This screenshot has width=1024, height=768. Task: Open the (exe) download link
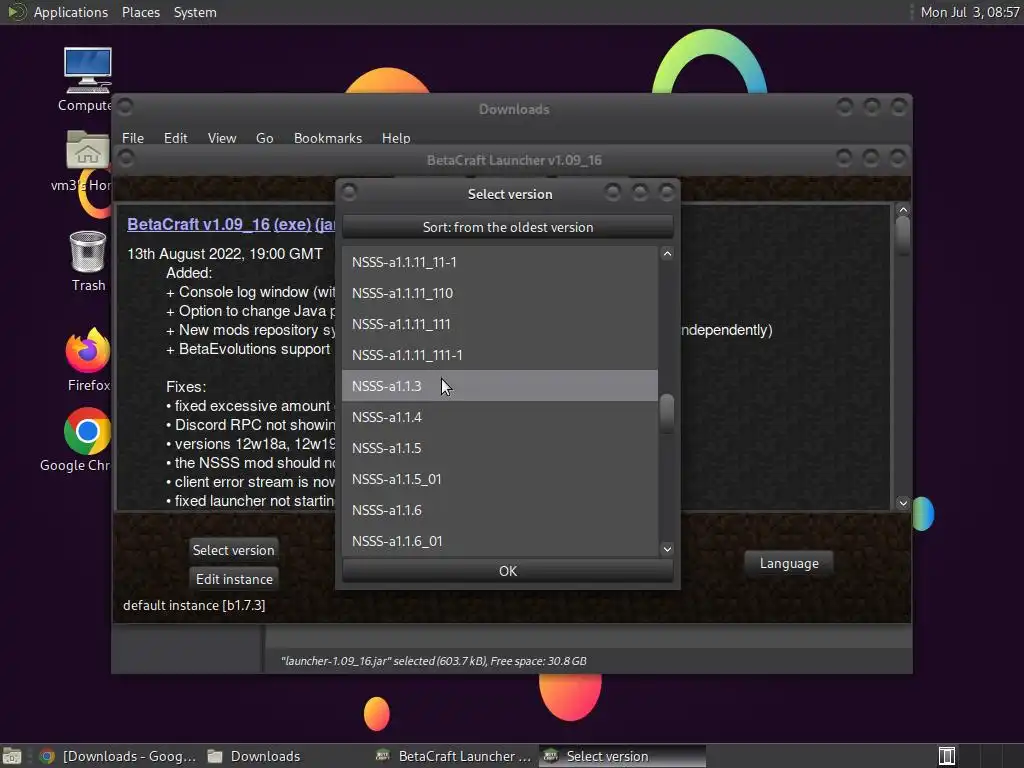click(x=292, y=224)
